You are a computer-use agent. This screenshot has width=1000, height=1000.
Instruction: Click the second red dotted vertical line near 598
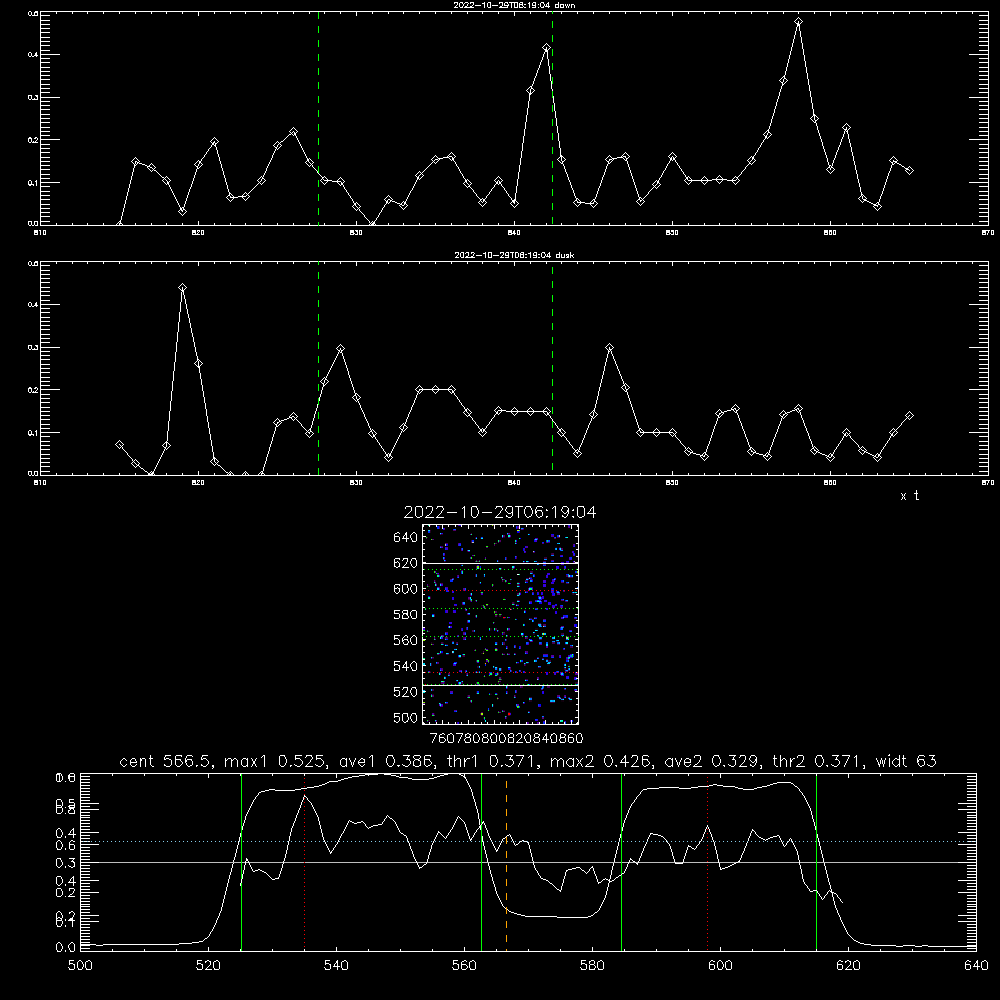click(x=708, y=861)
